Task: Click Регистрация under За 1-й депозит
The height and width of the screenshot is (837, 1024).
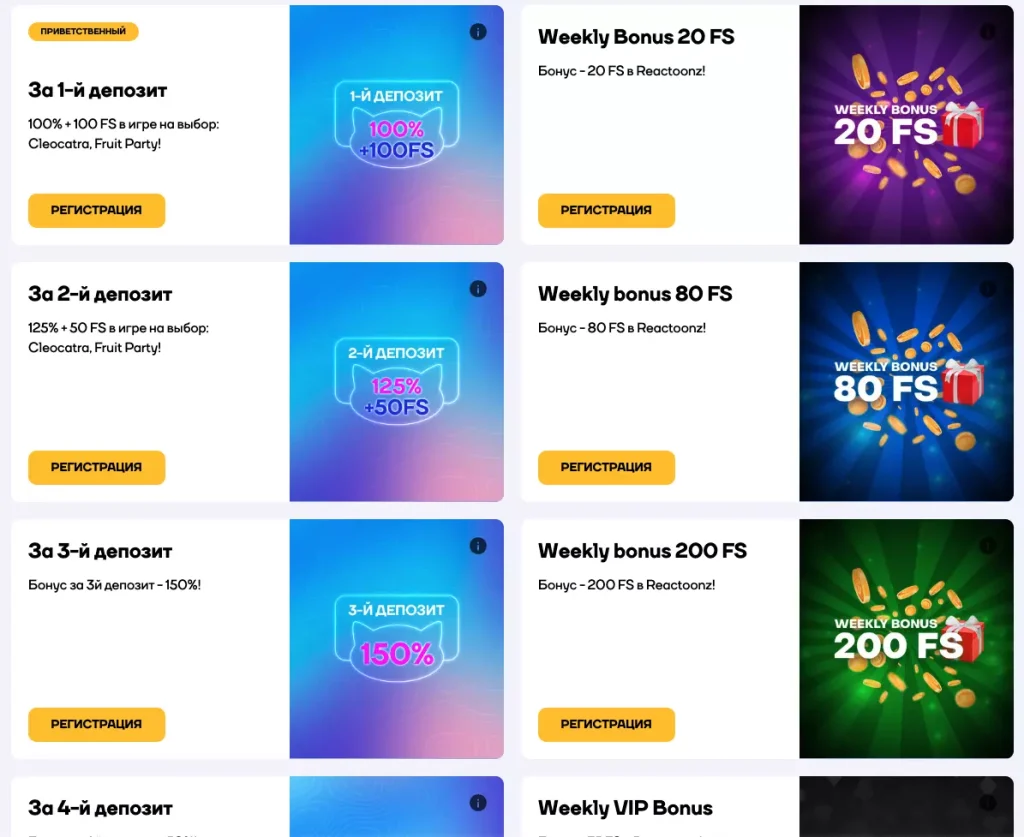Action: [x=96, y=210]
